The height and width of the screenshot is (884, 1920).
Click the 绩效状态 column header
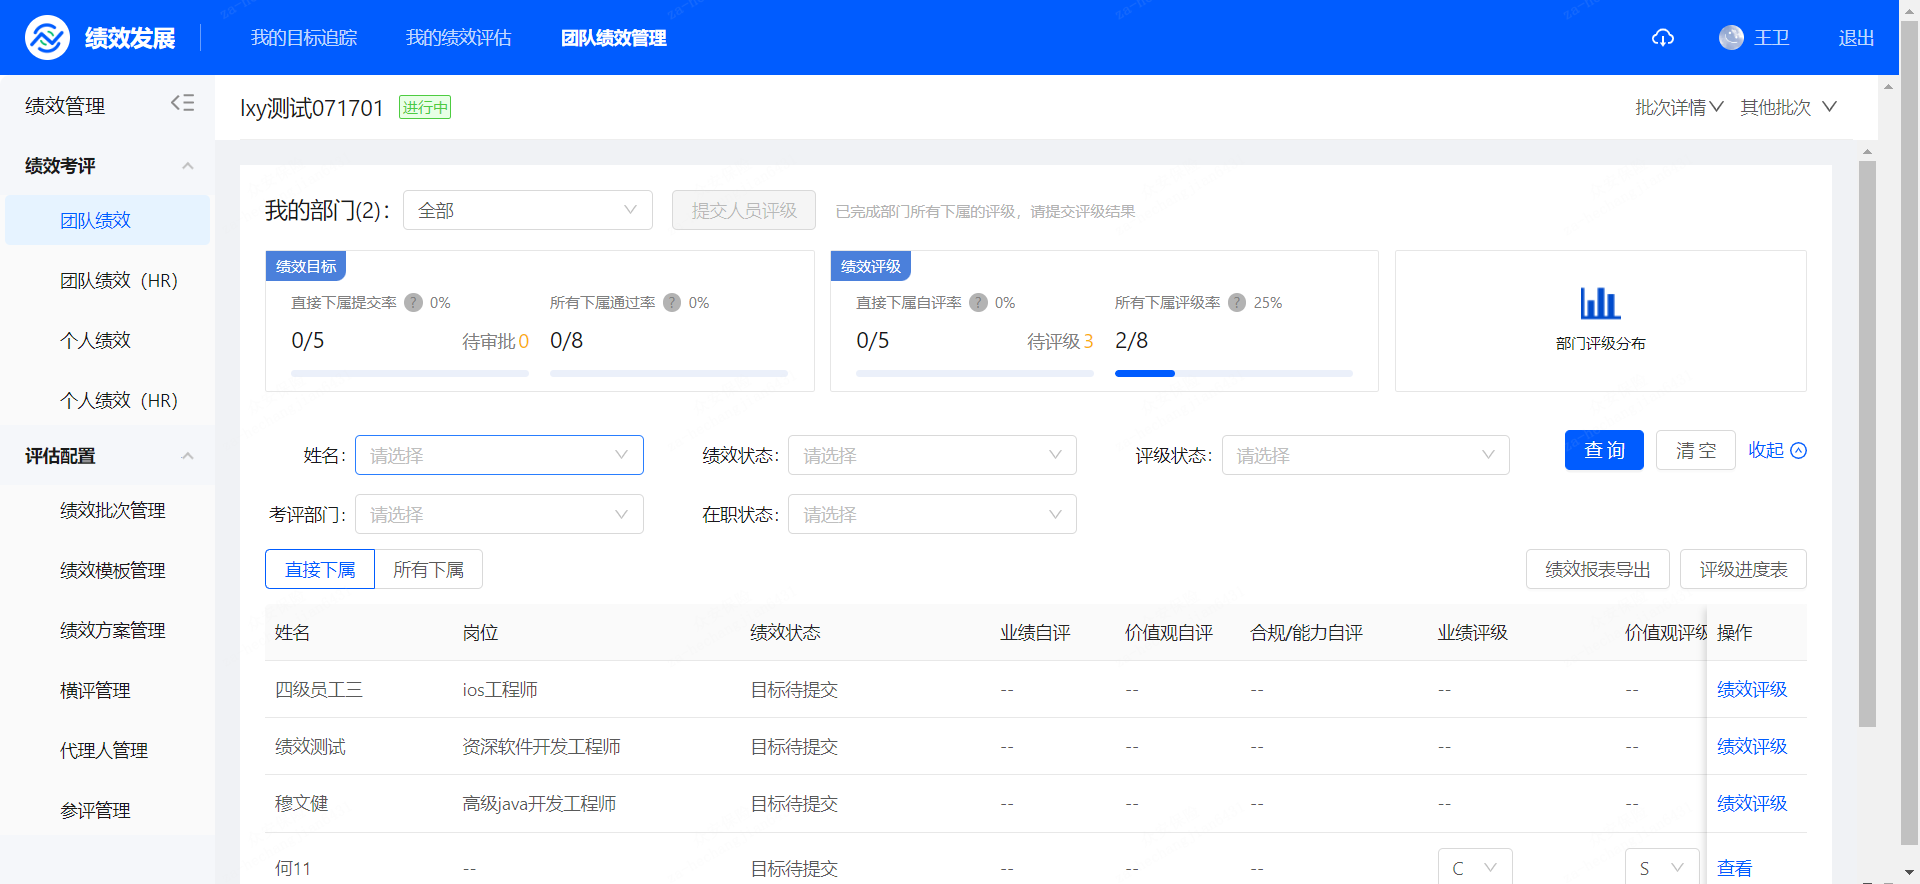(x=785, y=632)
